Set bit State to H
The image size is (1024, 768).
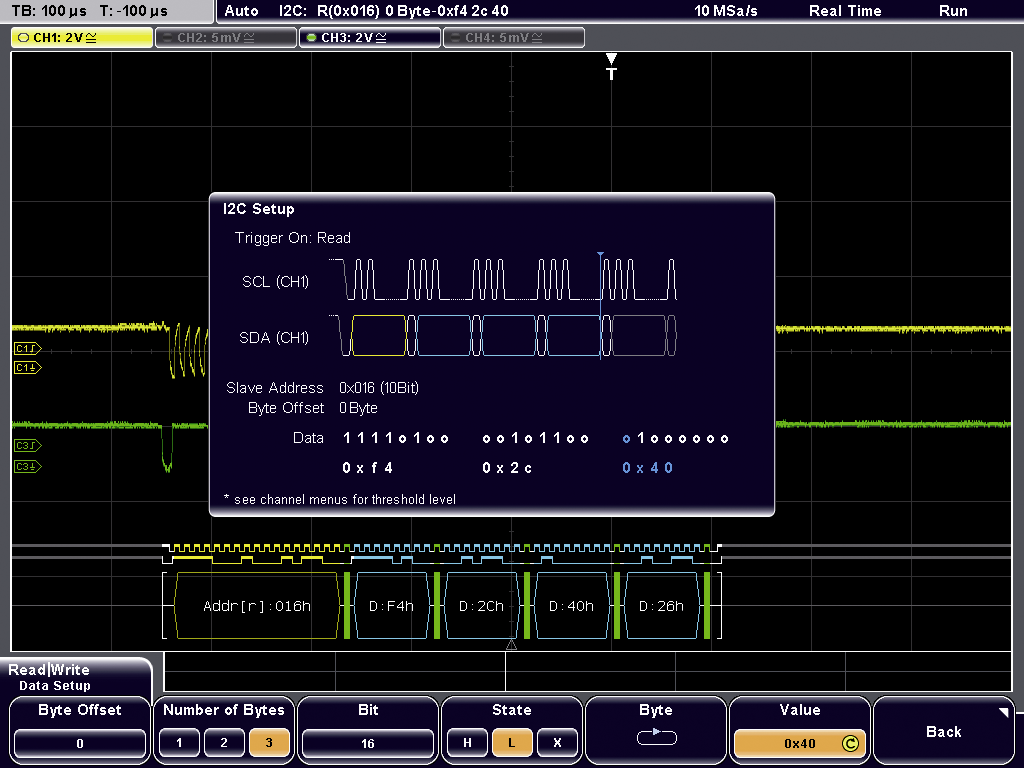(466, 742)
